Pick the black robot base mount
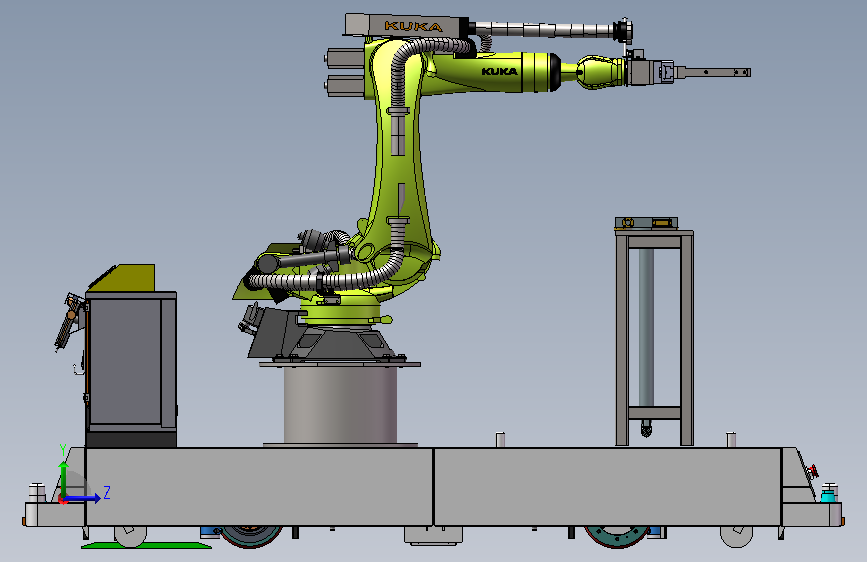The height and width of the screenshot is (562, 867). point(332,343)
